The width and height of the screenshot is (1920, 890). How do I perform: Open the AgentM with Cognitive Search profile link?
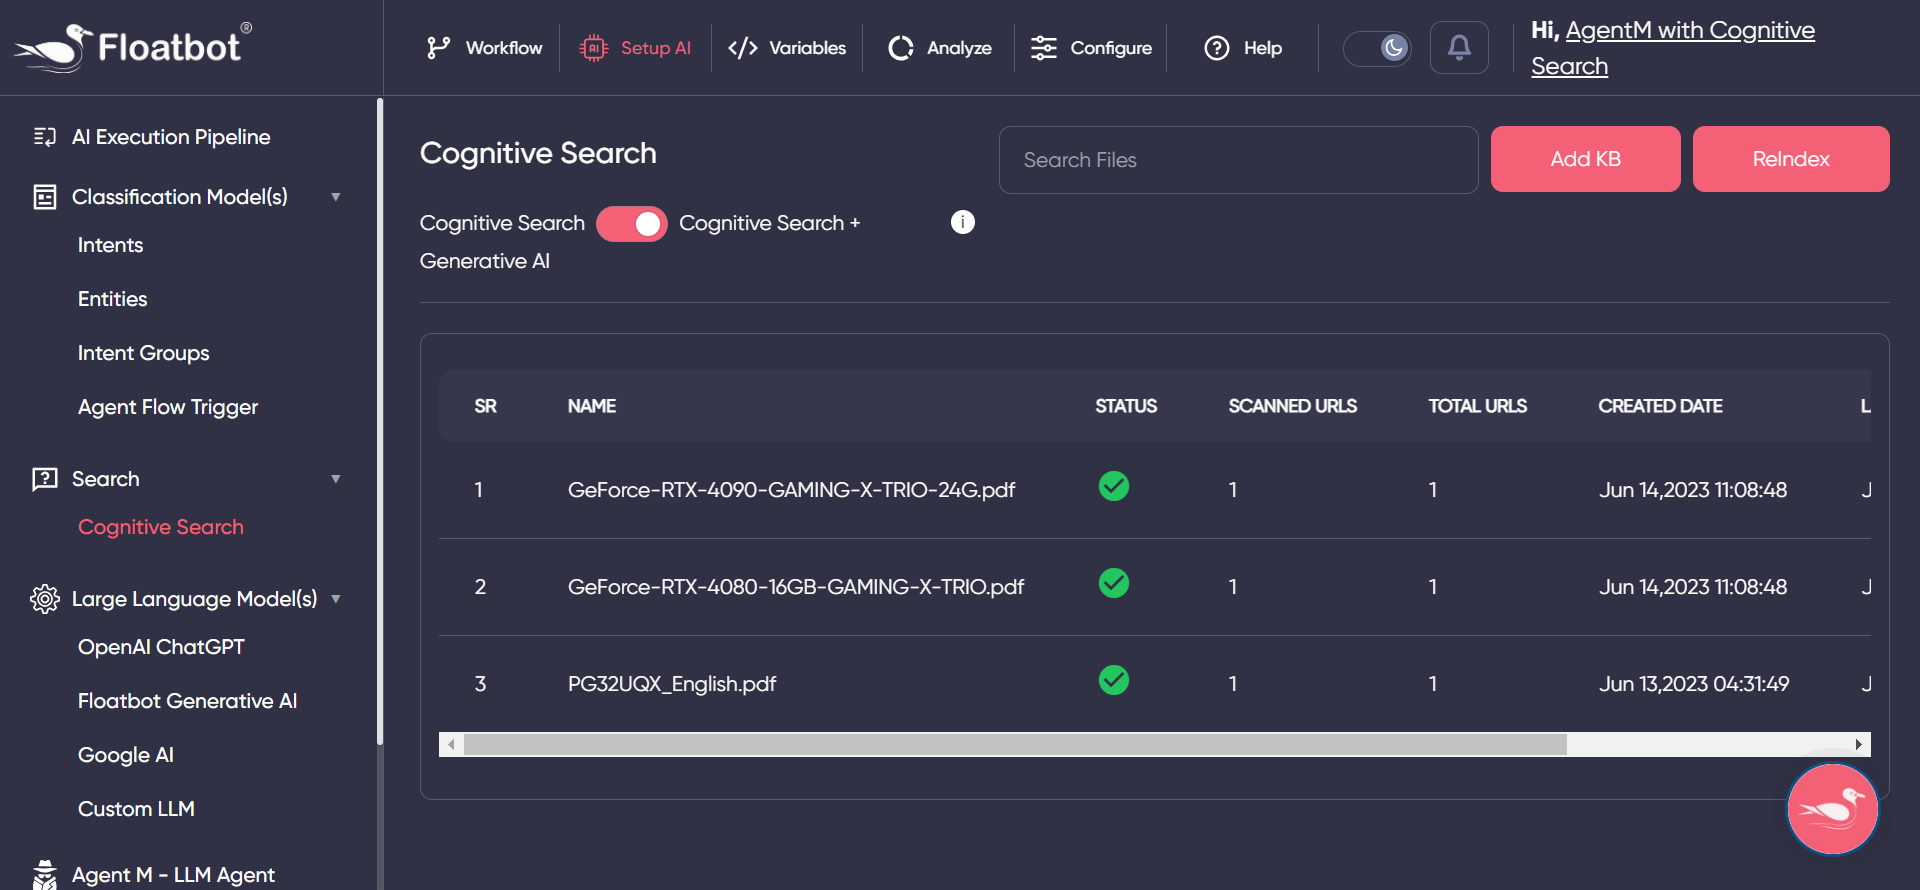point(1673,48)
